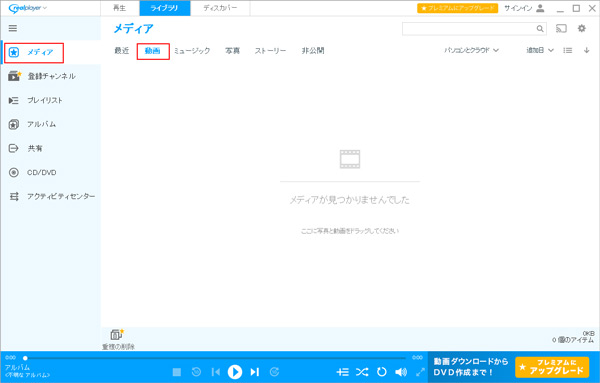Screen dimensions: 600x383
Task: Click the rewind 10 seconds button
Action: pos(196,372)
